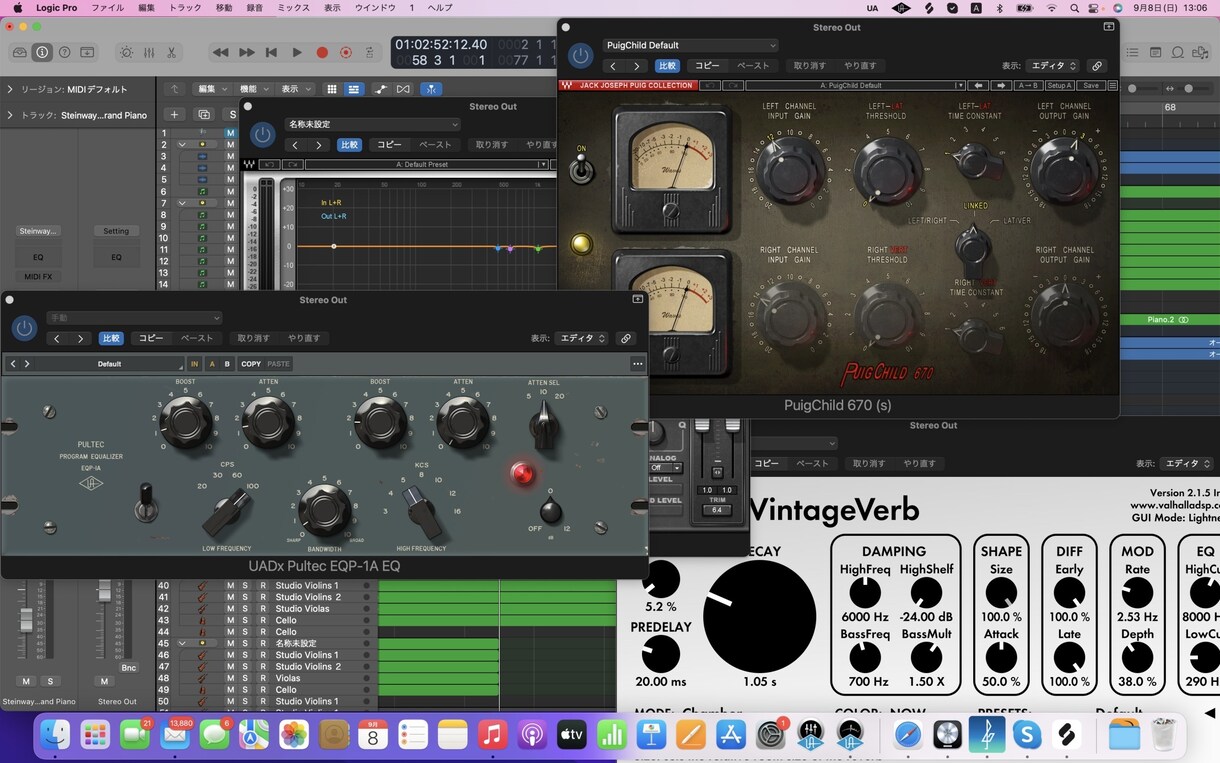1220x763 pixels.
Task: Toggle link icon in PuigChild window header
Action: (1097, 66)
